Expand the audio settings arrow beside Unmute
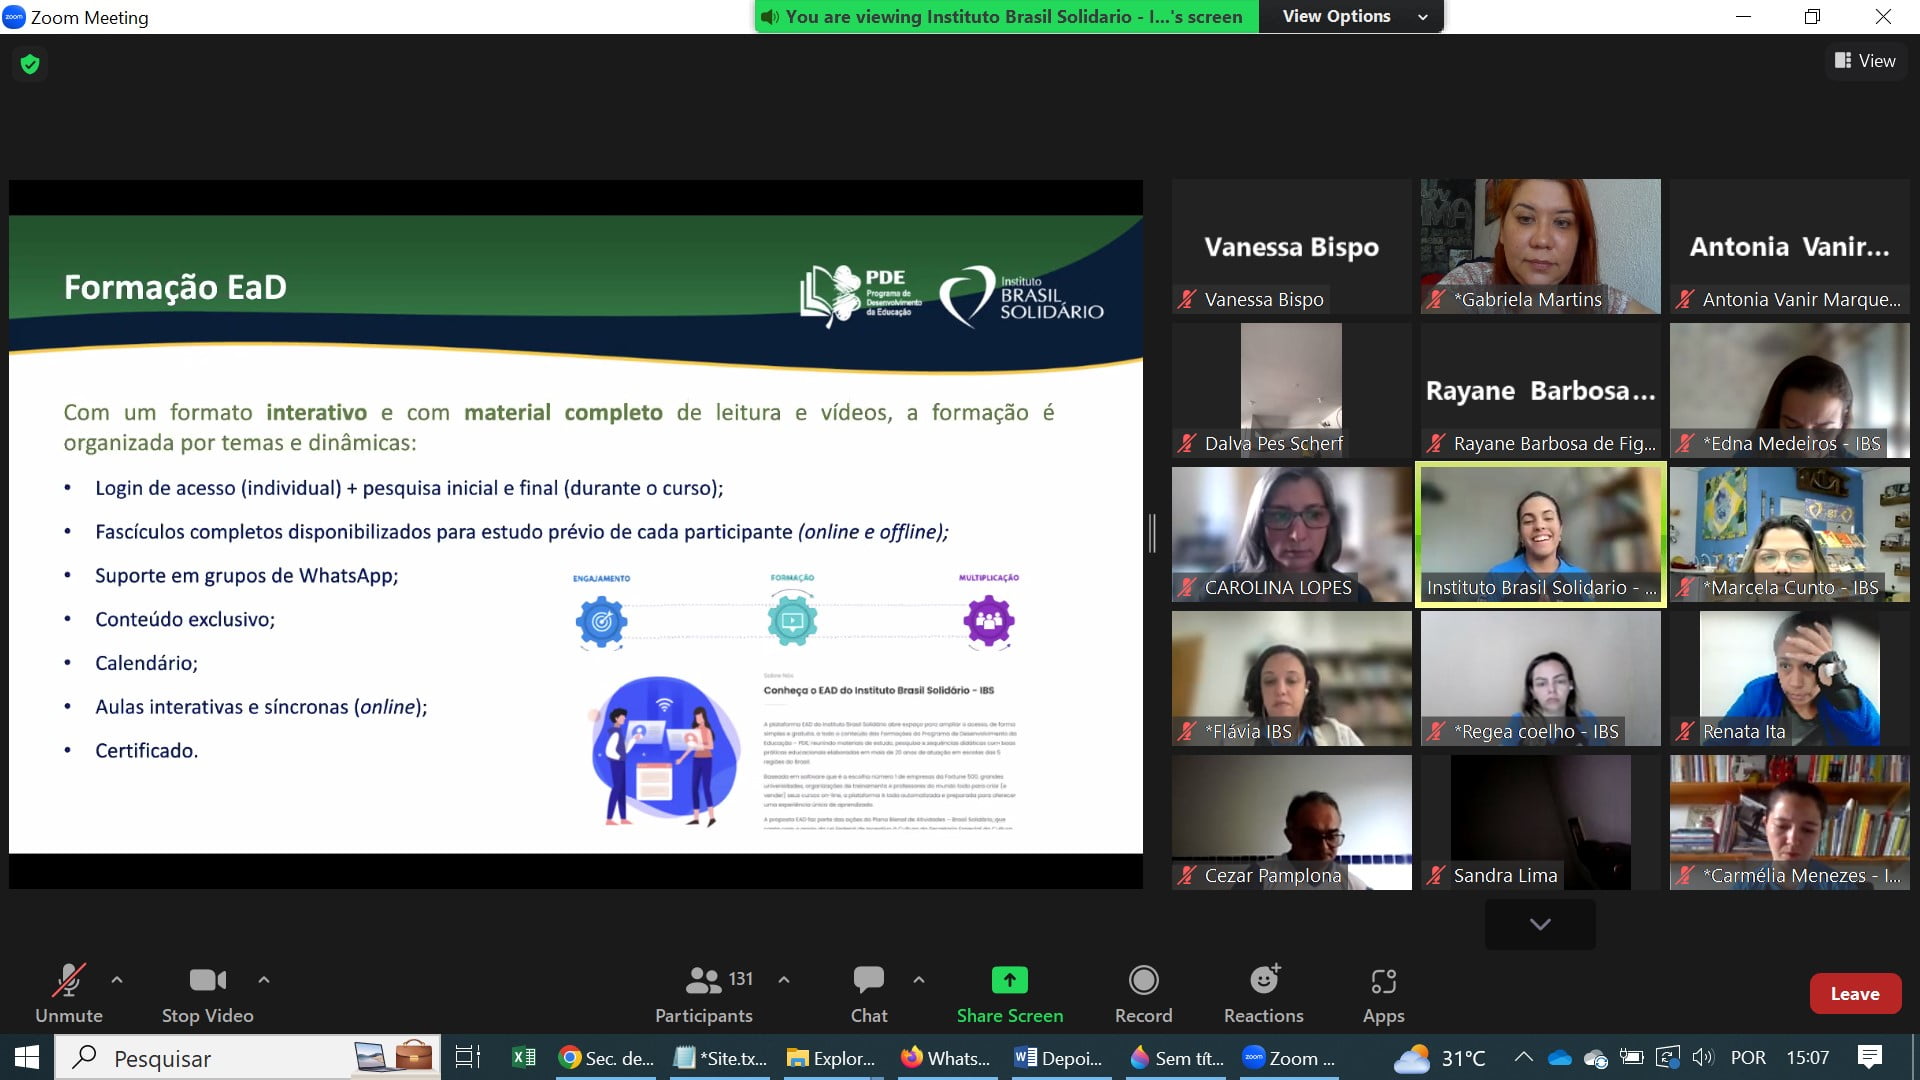This screenshot has height=1080, width=1920. coord(117,980)
